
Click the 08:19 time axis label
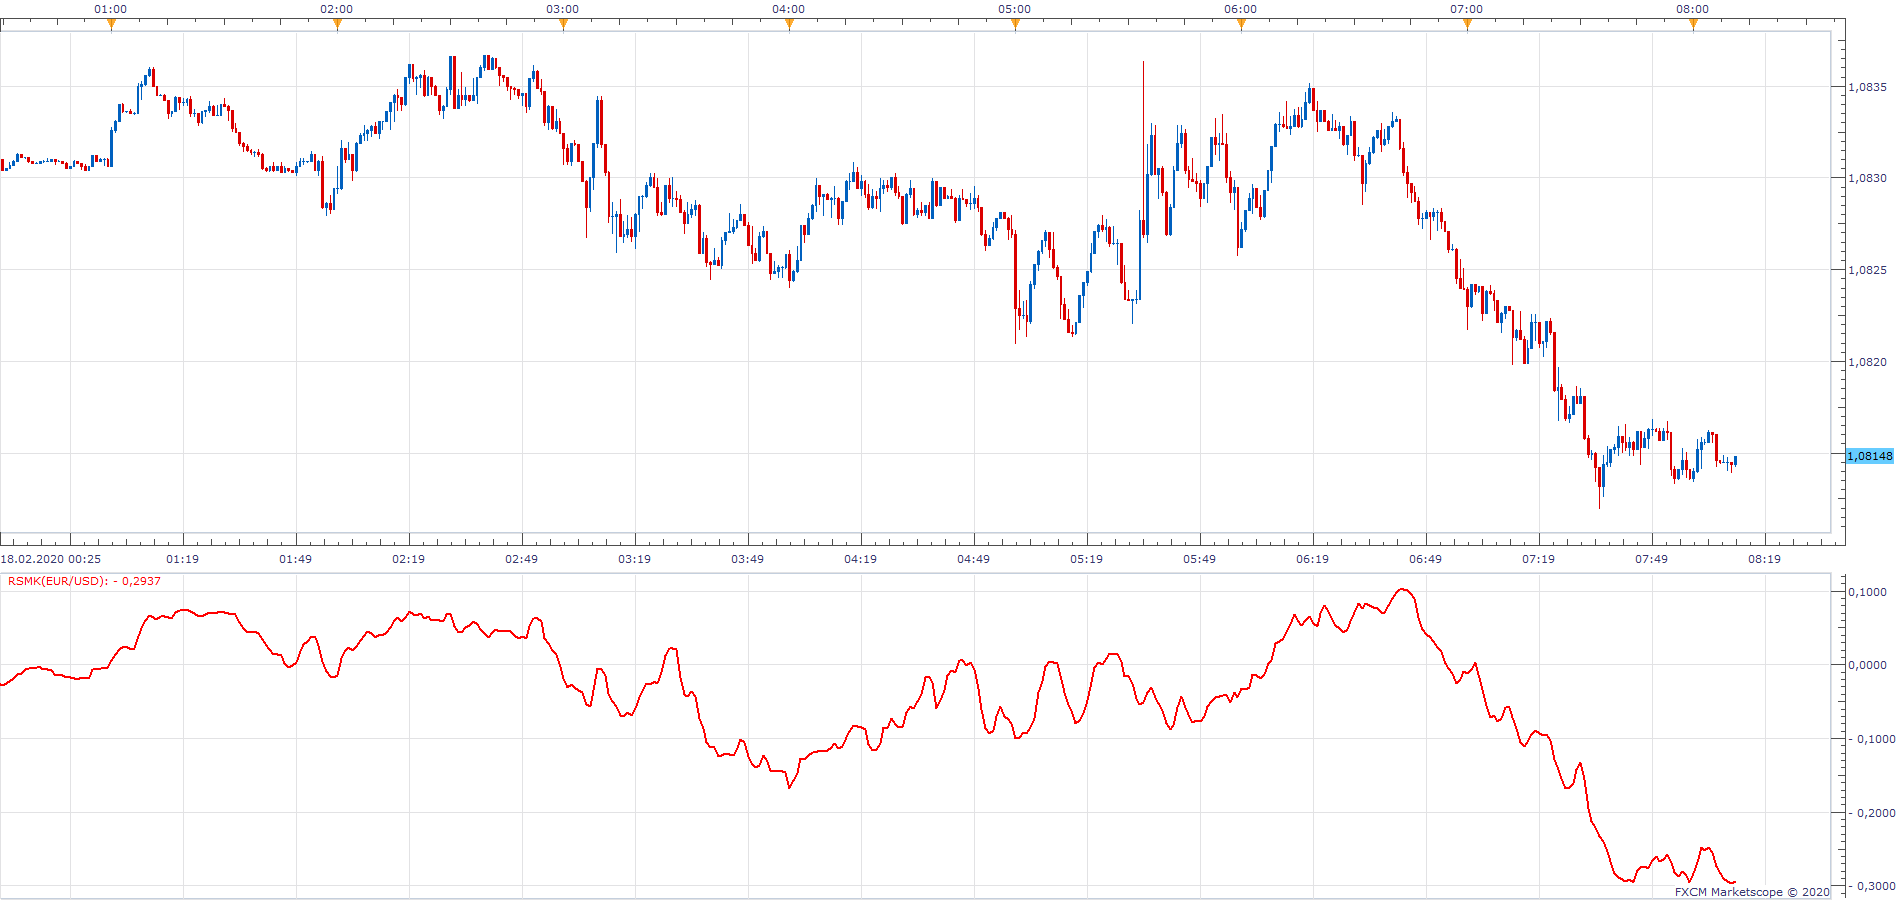[1764, 559]
